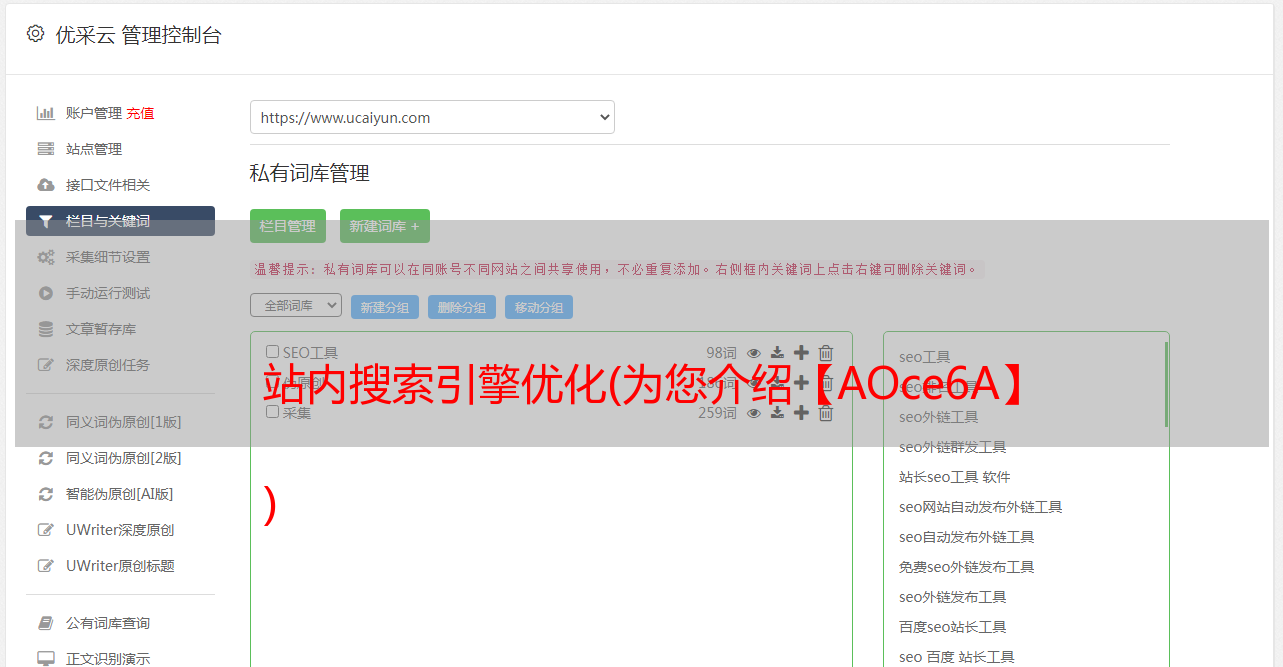Image resolution: width=1283 pixels, height=667 pixels.
Task: Tick the 采集 checkbox
Action: [272, 411]
